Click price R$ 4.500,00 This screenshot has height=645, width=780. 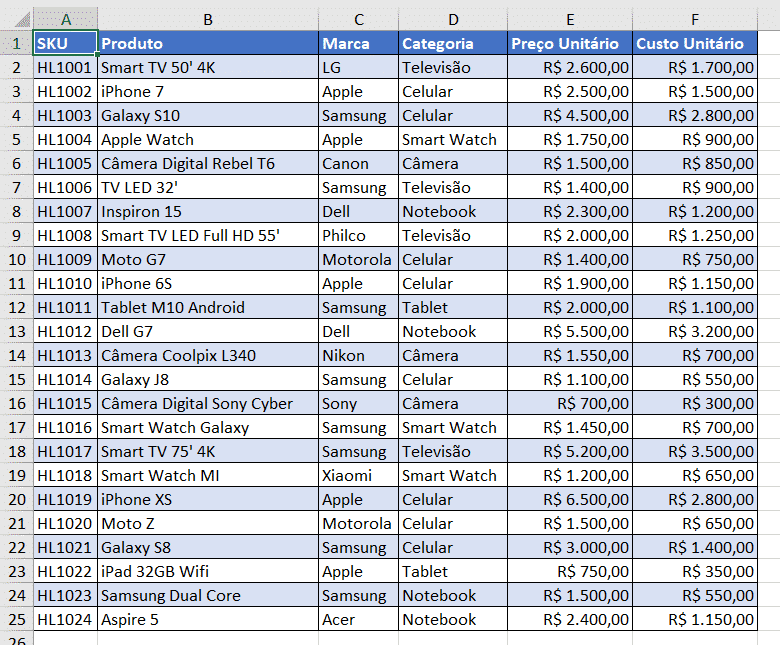click(x=570, y=115)
